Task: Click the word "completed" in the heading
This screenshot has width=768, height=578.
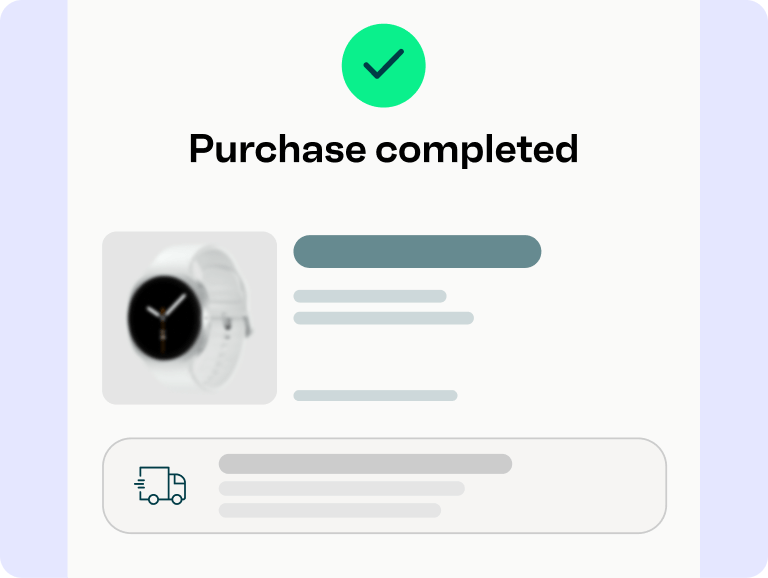Action: (x=477, y=149)
